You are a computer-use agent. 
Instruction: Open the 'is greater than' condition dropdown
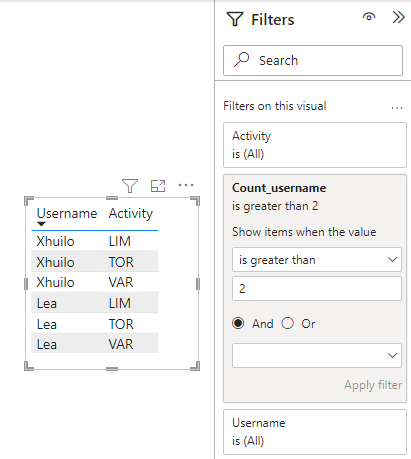[317, 260]
